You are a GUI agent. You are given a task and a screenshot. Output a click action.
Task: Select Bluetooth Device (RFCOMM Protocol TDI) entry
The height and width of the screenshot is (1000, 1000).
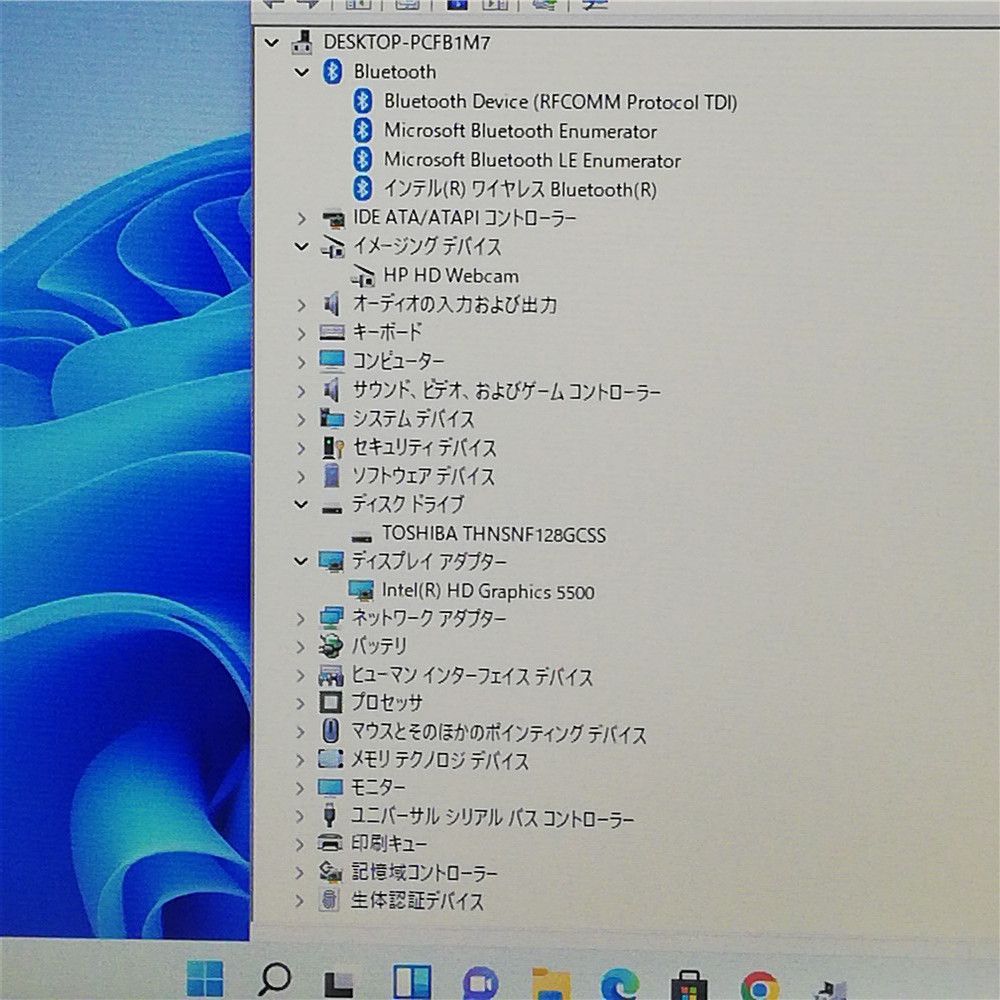pos(561,102)
